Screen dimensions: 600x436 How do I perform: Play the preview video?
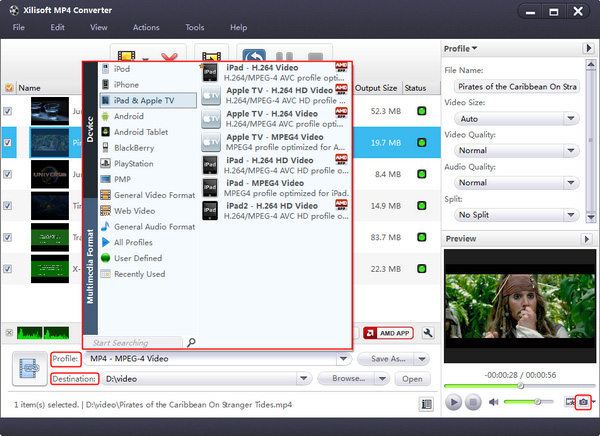pyautogui.click(x=453, y=402)
